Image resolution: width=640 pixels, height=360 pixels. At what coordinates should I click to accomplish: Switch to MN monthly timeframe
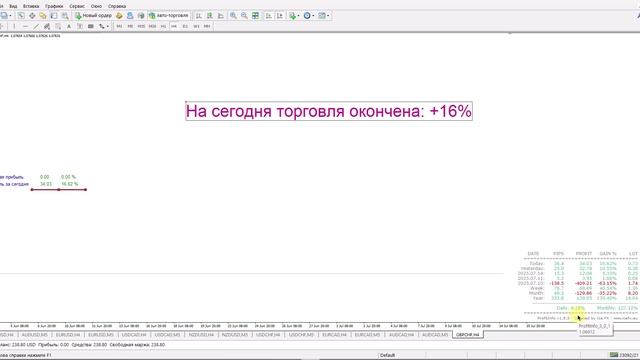tap(207, 26)
